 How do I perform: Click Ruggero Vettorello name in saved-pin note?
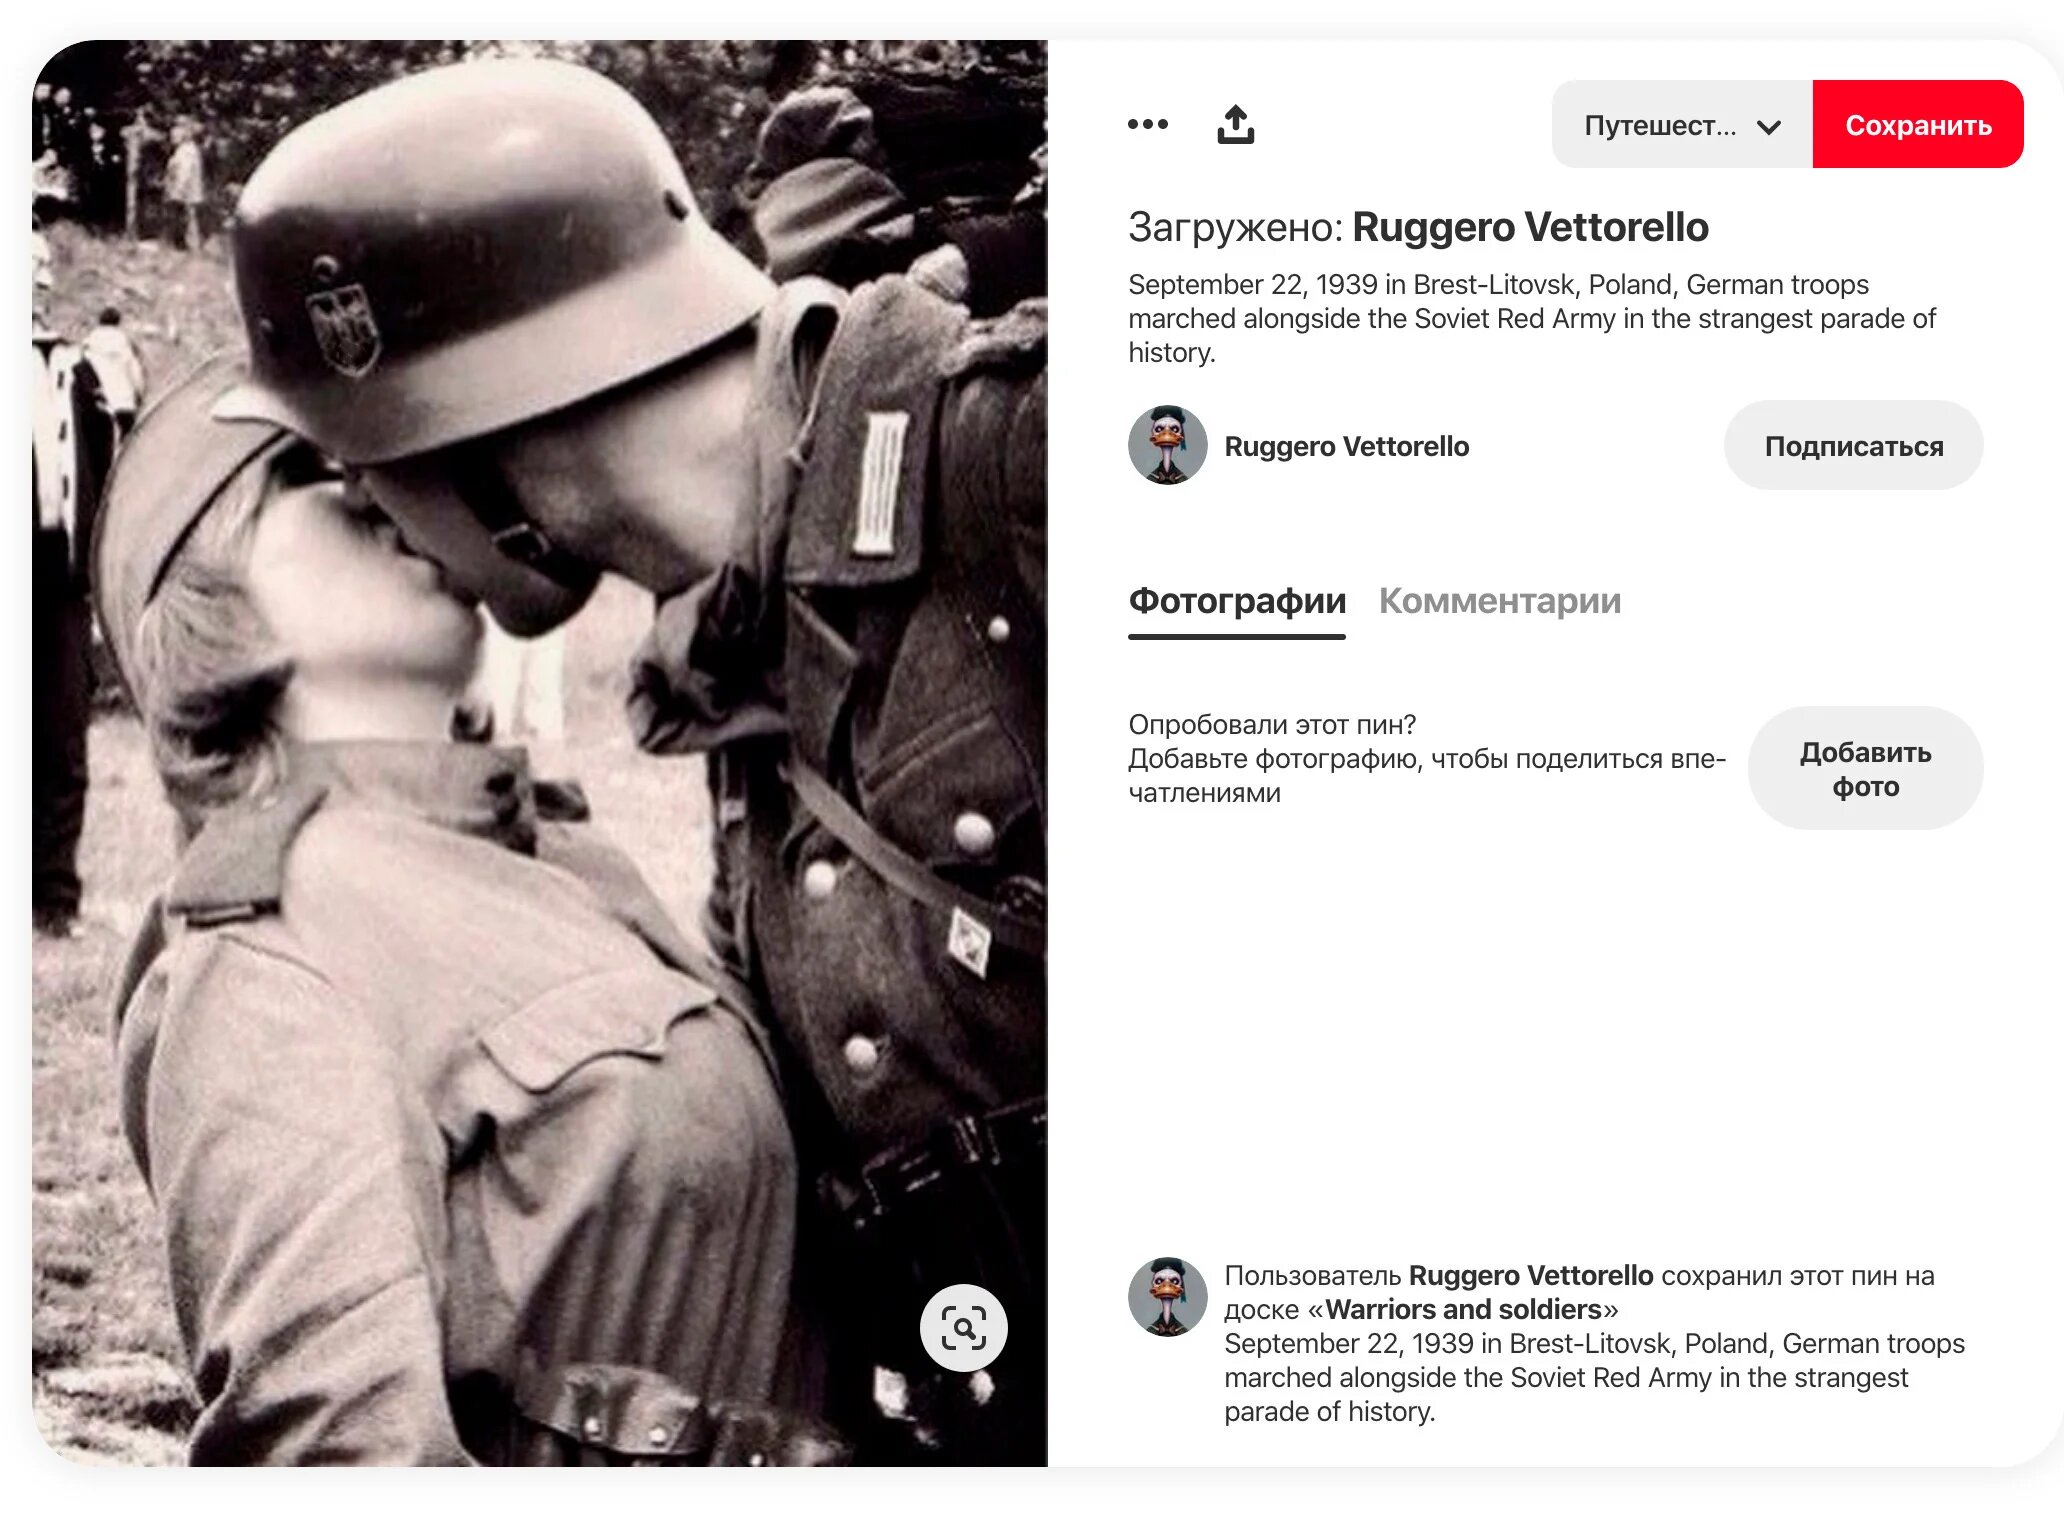1530,1275
